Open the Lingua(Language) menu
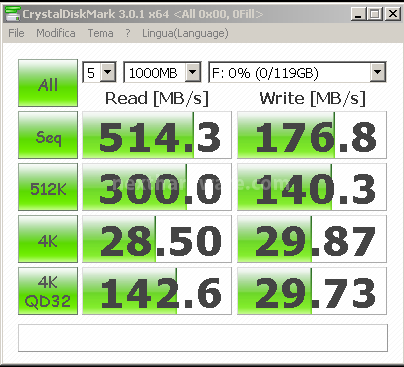404x367 pixels. pyautogui.click(x=185, y=33)
